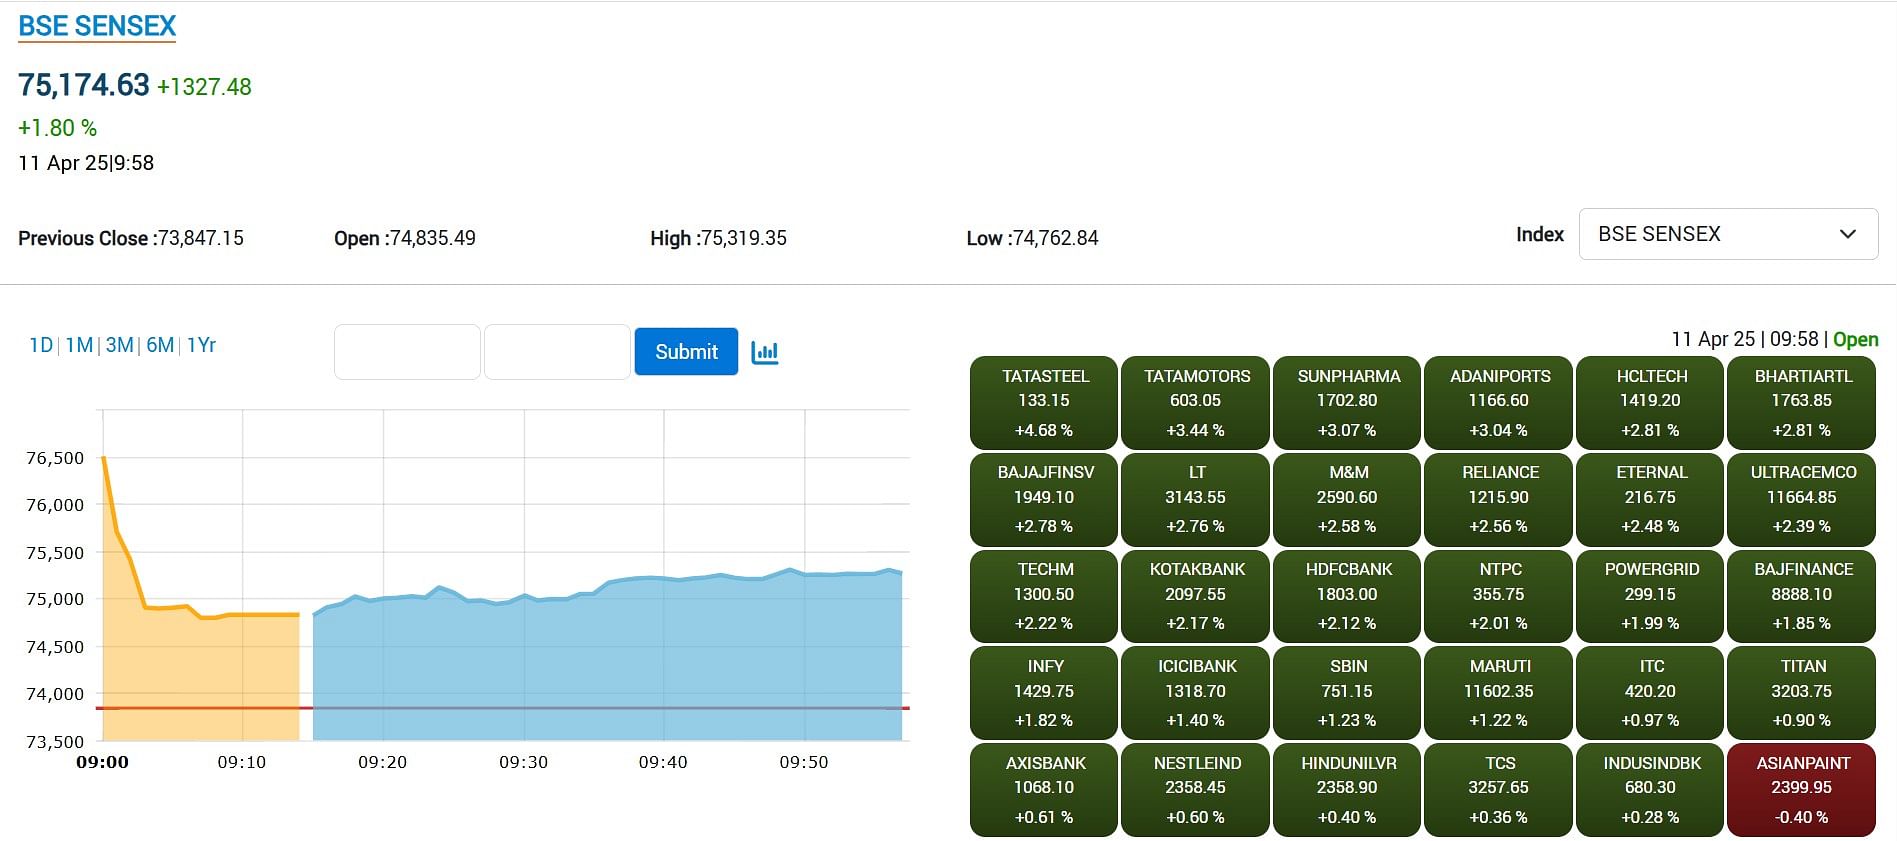This screenshot has width=1897, height=841.
Task: Click the +1327.48 change figure
Action: pyautogui.click(x=204, y=87)
